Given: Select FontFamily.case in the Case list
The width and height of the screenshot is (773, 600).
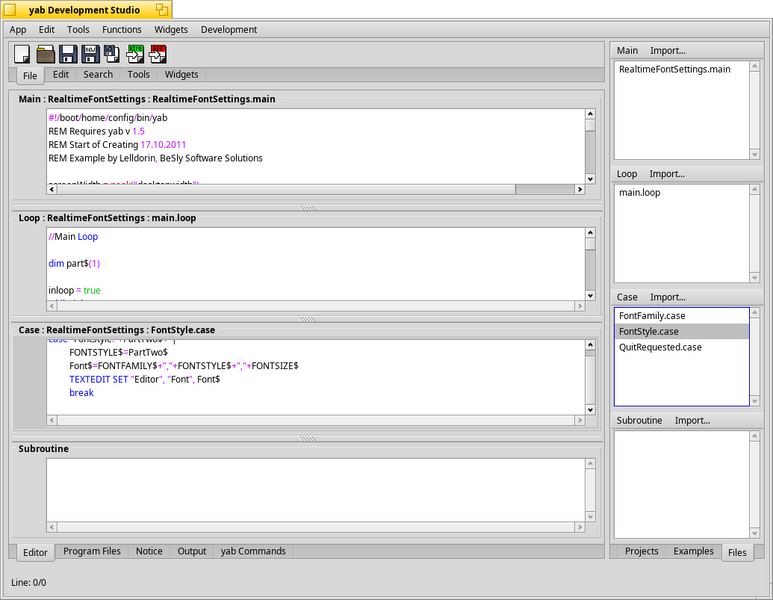Looking at the screenshot, I should [x=682, y=316].
